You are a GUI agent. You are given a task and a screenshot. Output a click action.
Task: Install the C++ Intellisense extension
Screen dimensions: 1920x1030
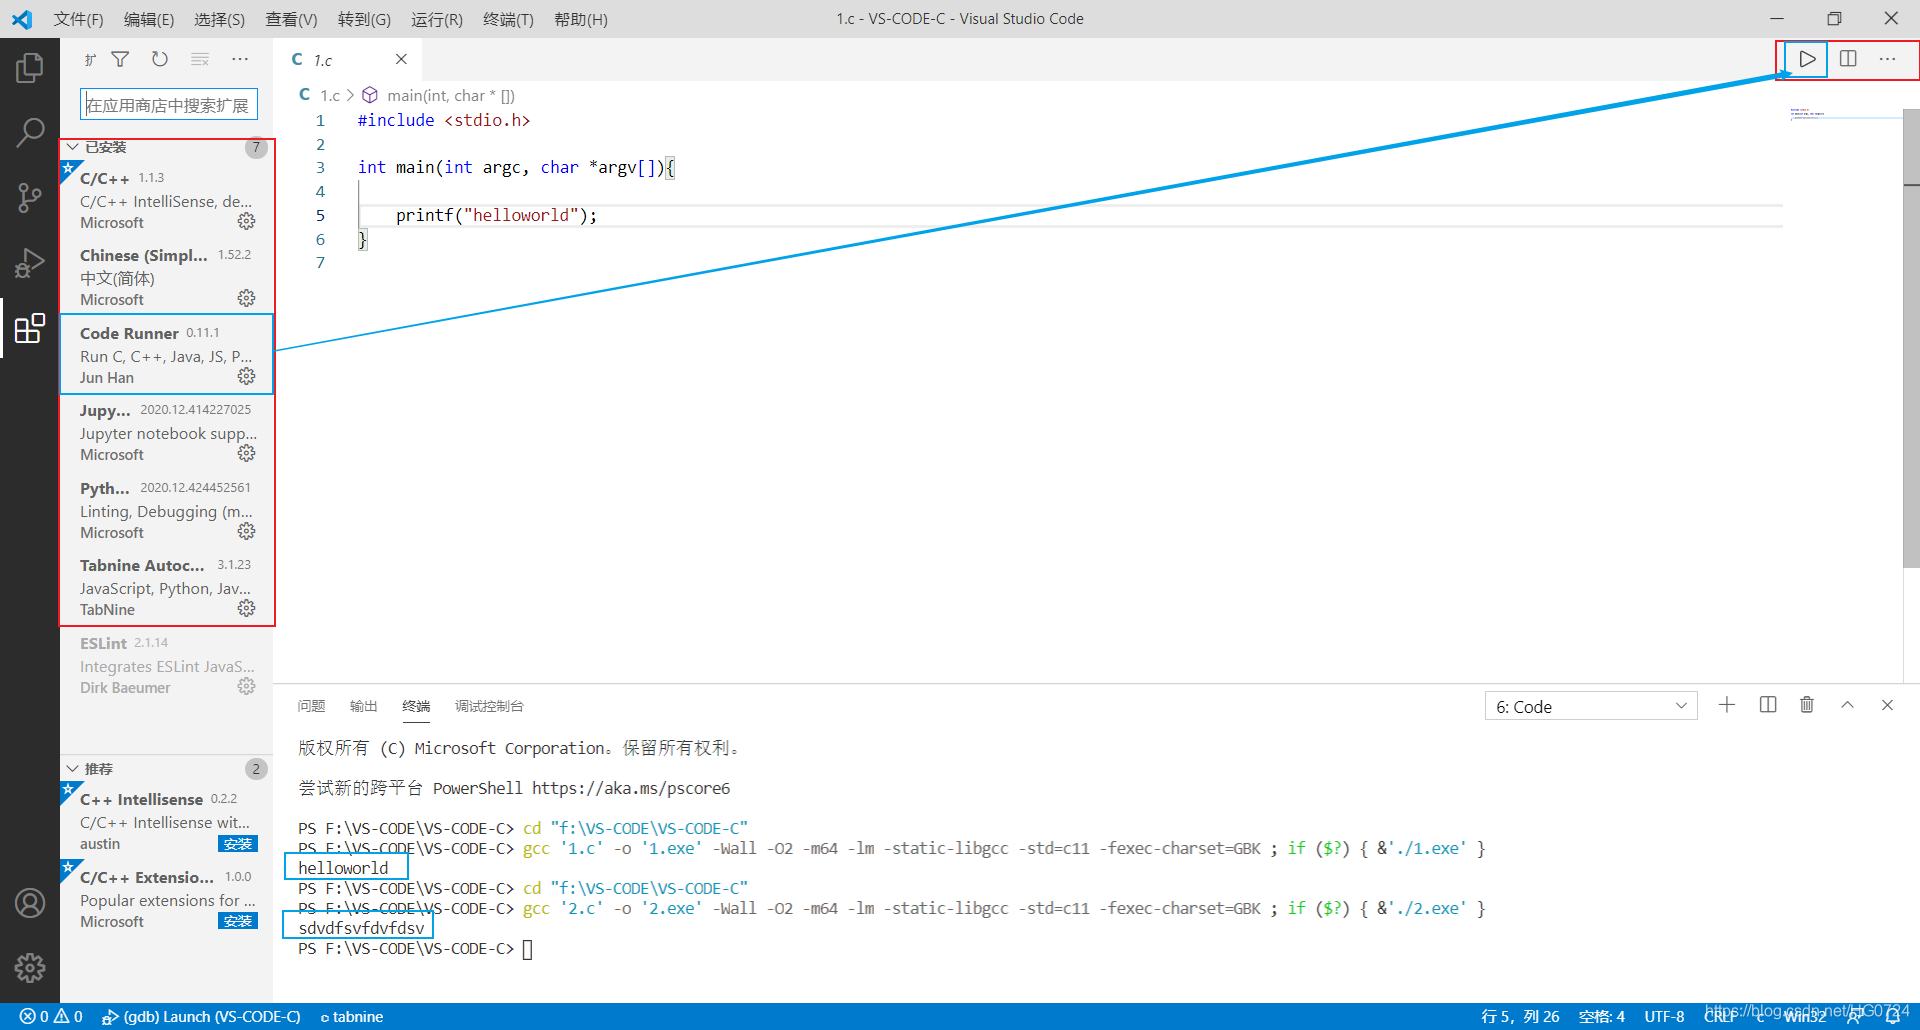coord(238,844)
